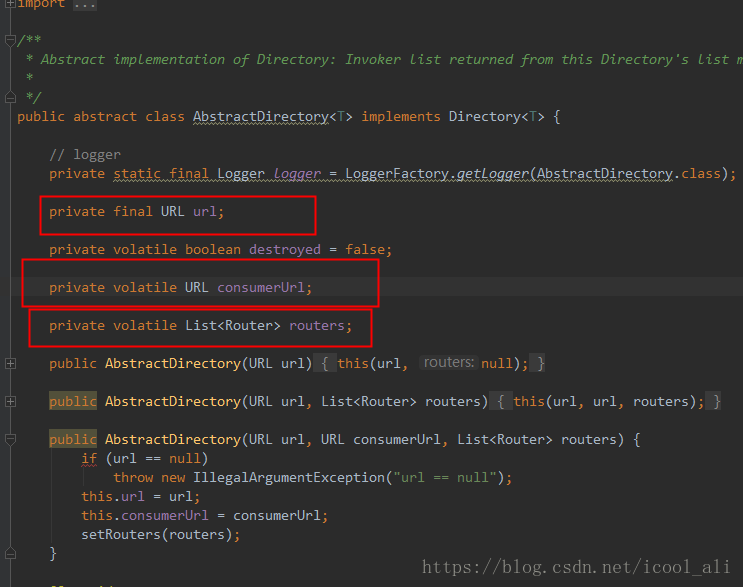Click the AbstractDirectory class name in declaration

point(261,117)
